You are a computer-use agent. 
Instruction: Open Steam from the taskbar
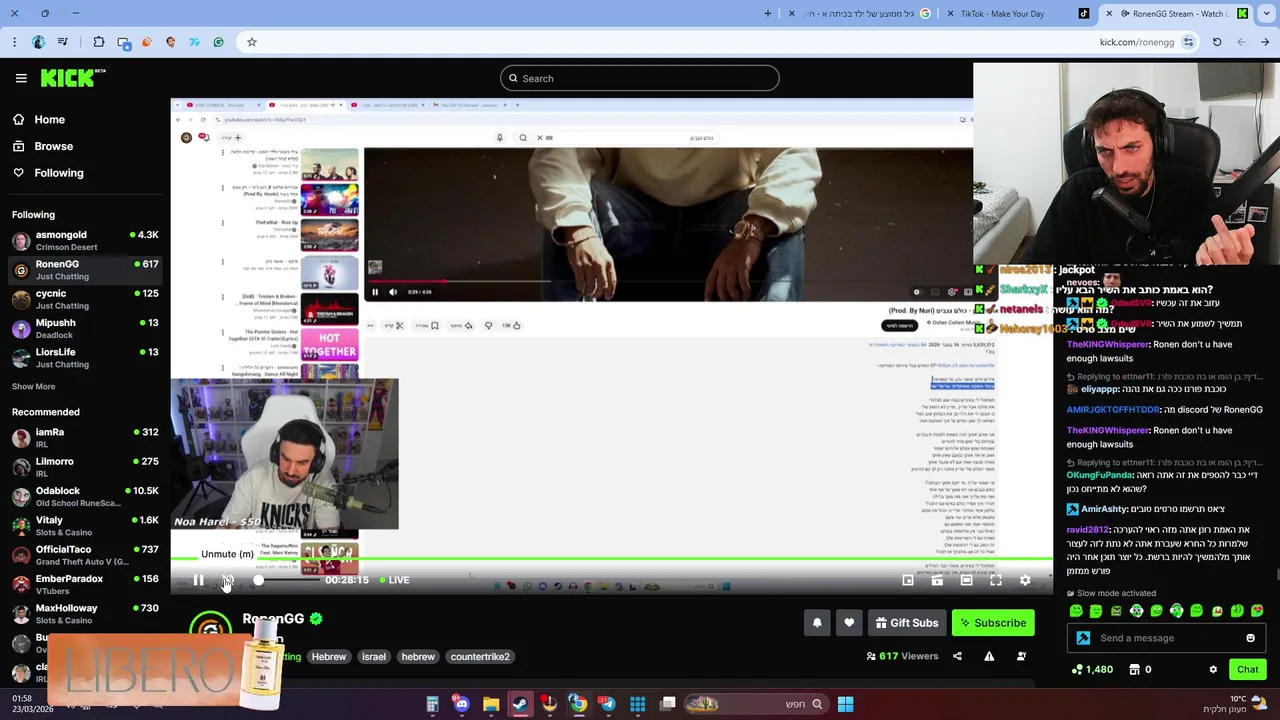(520, 704)
